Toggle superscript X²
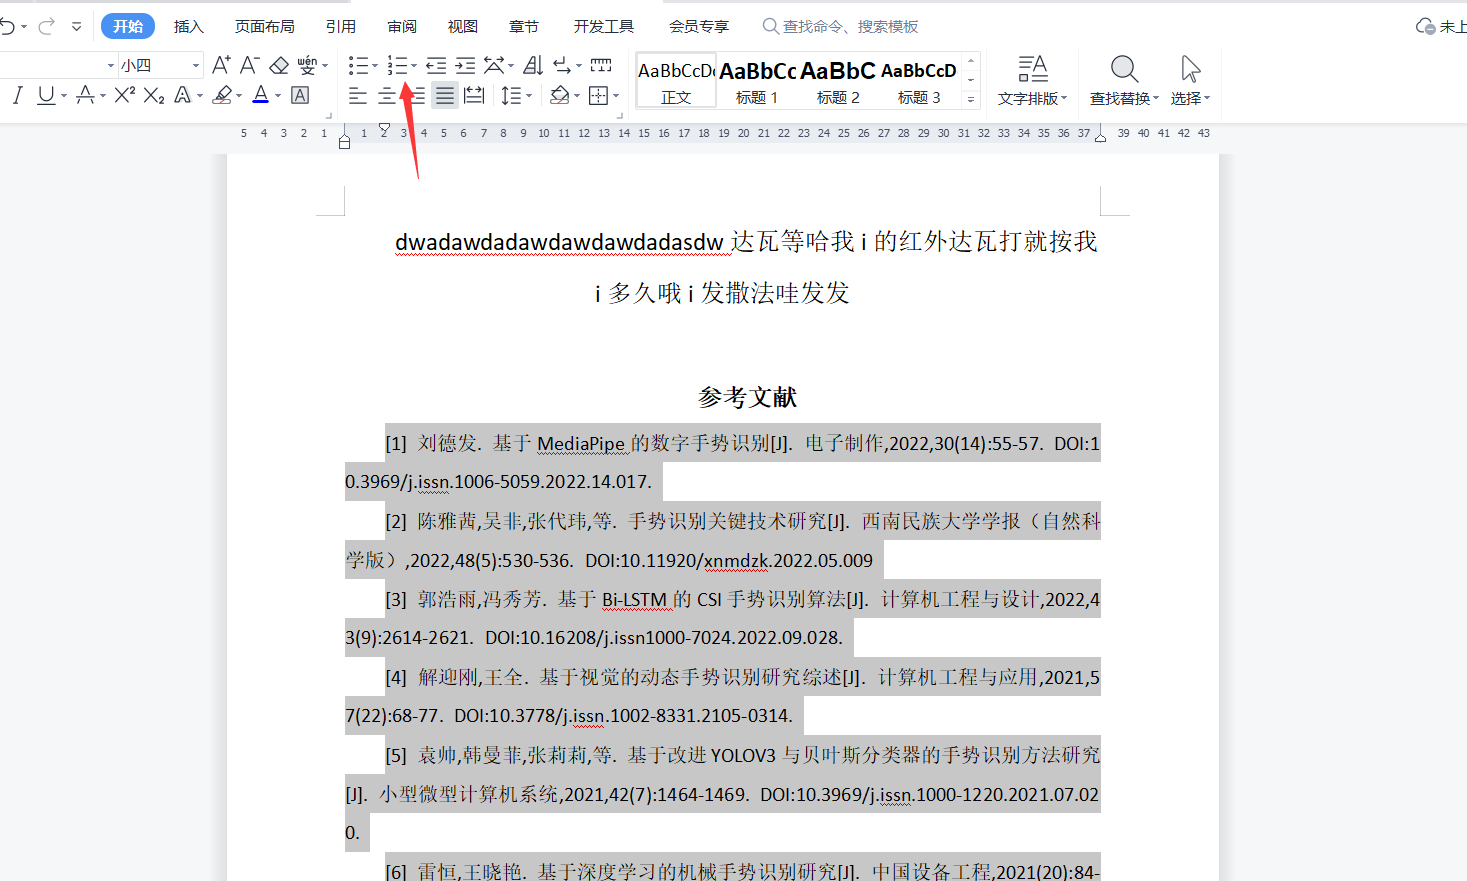Viewport: 1467px width, 881px height. click(x=124, y=95)
